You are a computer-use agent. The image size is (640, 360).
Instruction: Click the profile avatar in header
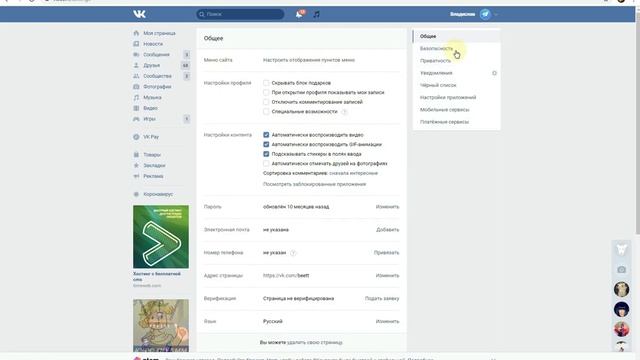485,14
